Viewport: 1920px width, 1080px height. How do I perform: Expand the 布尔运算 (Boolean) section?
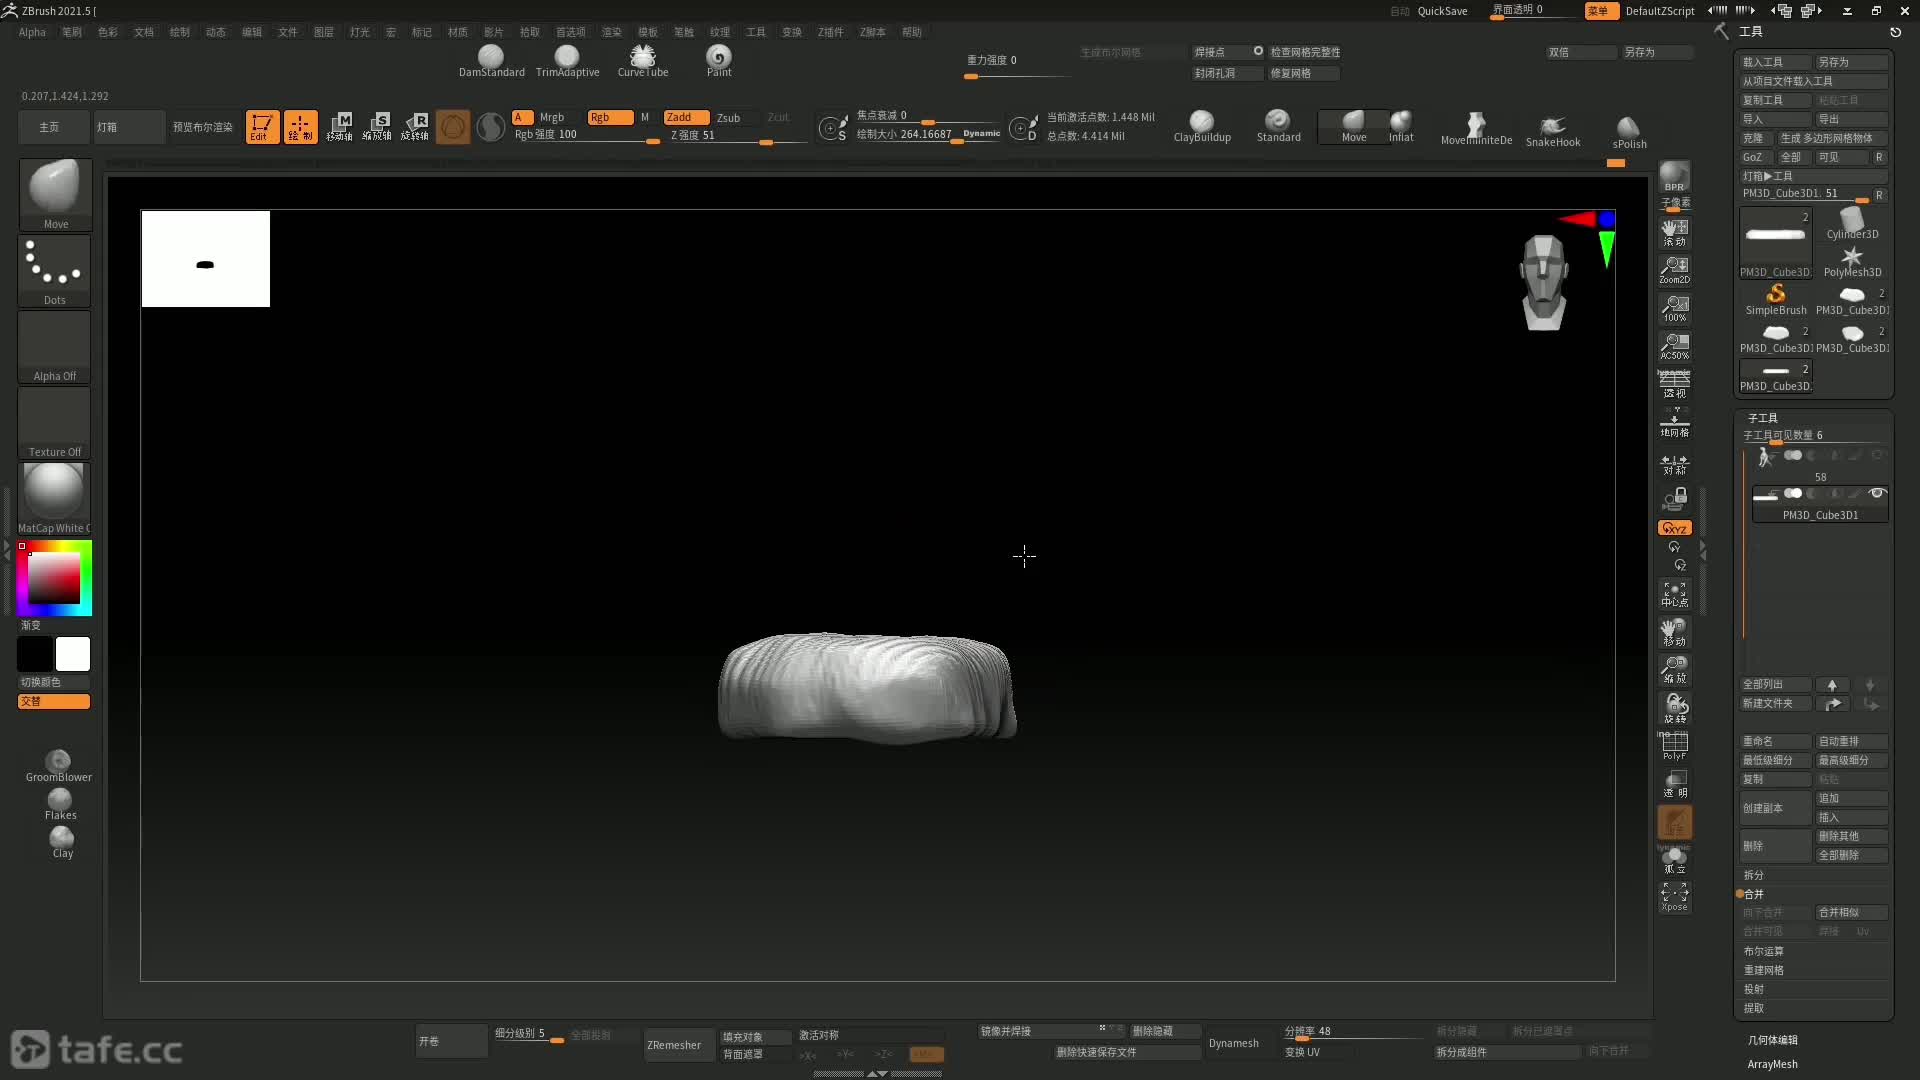click(1763, 951)
